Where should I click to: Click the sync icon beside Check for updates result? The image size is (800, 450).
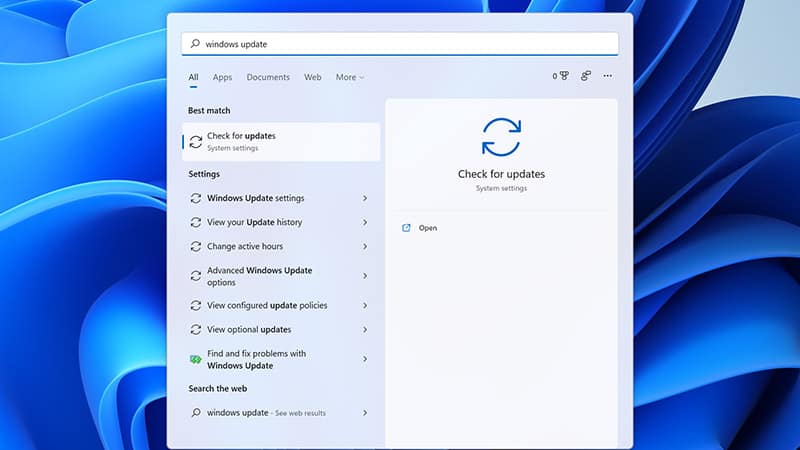196,142
